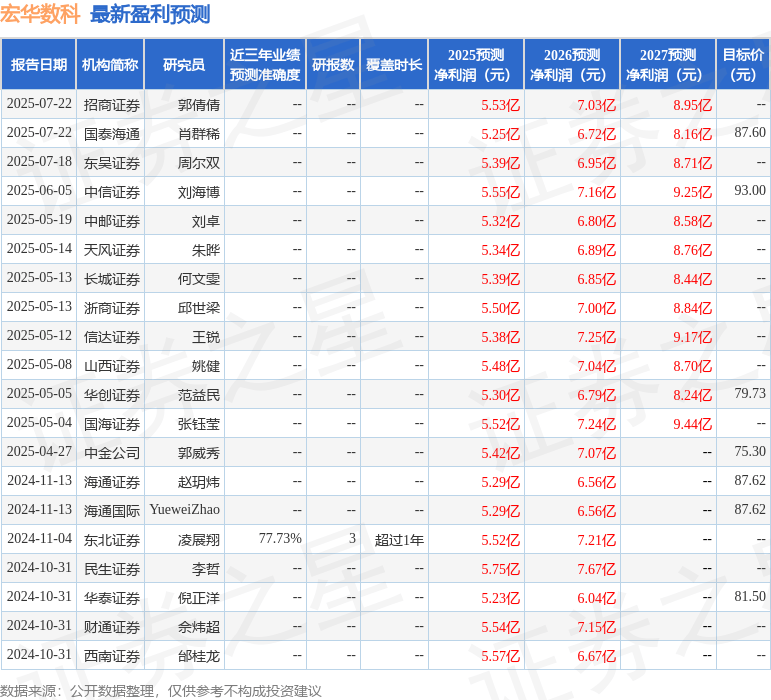Click the 机构简称 column header

coord(110,65)
